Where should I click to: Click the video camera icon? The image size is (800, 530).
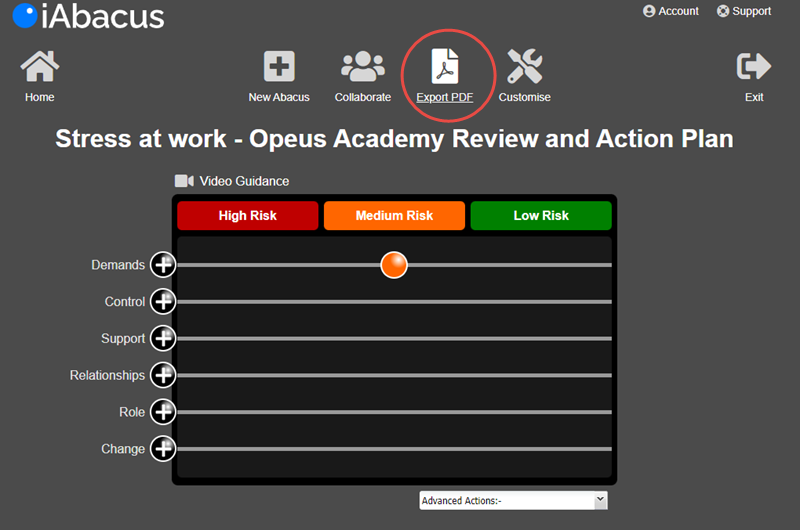tap(184, 181)
